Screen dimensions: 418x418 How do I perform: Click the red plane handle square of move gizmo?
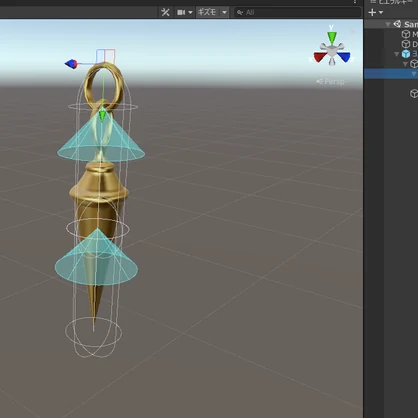click(110, 55)
